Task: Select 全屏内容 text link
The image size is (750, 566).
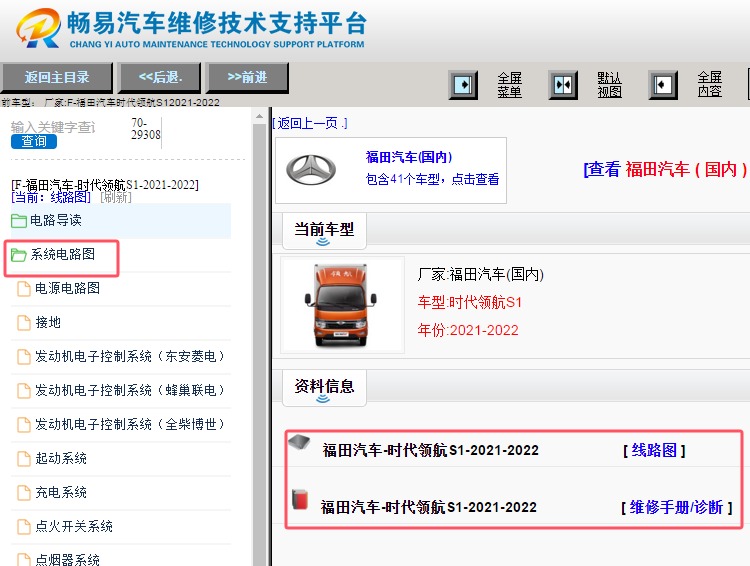Action: (x=709, y=84)
